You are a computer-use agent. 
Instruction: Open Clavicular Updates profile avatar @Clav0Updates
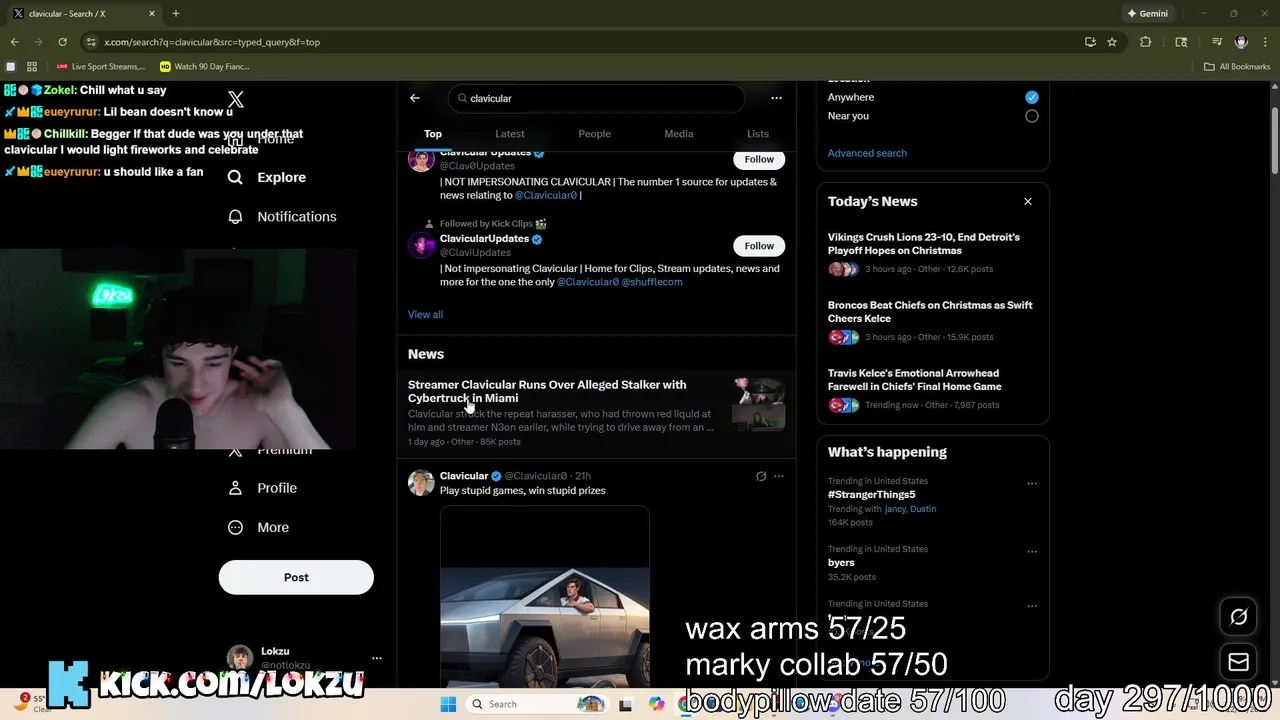pos(421,160)
